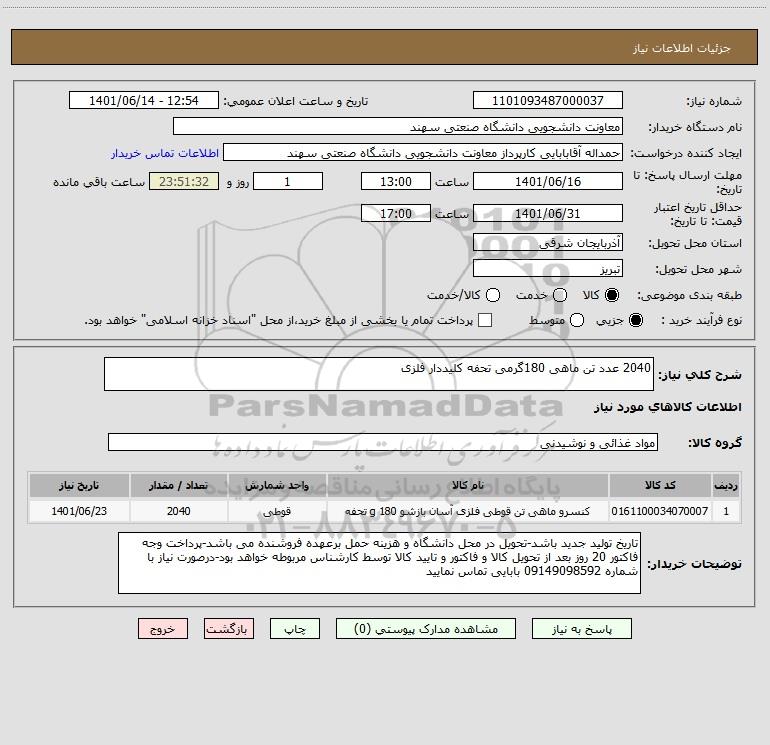This screenshot has height=745, width=770.
Task: Click the پاسخ به نیاز button
Action: [x=581, y=629]
